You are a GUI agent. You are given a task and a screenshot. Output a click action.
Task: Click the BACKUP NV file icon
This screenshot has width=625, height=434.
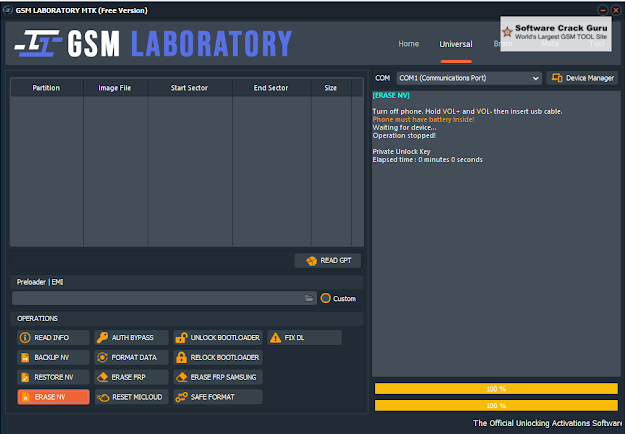(x=25, y=357)
